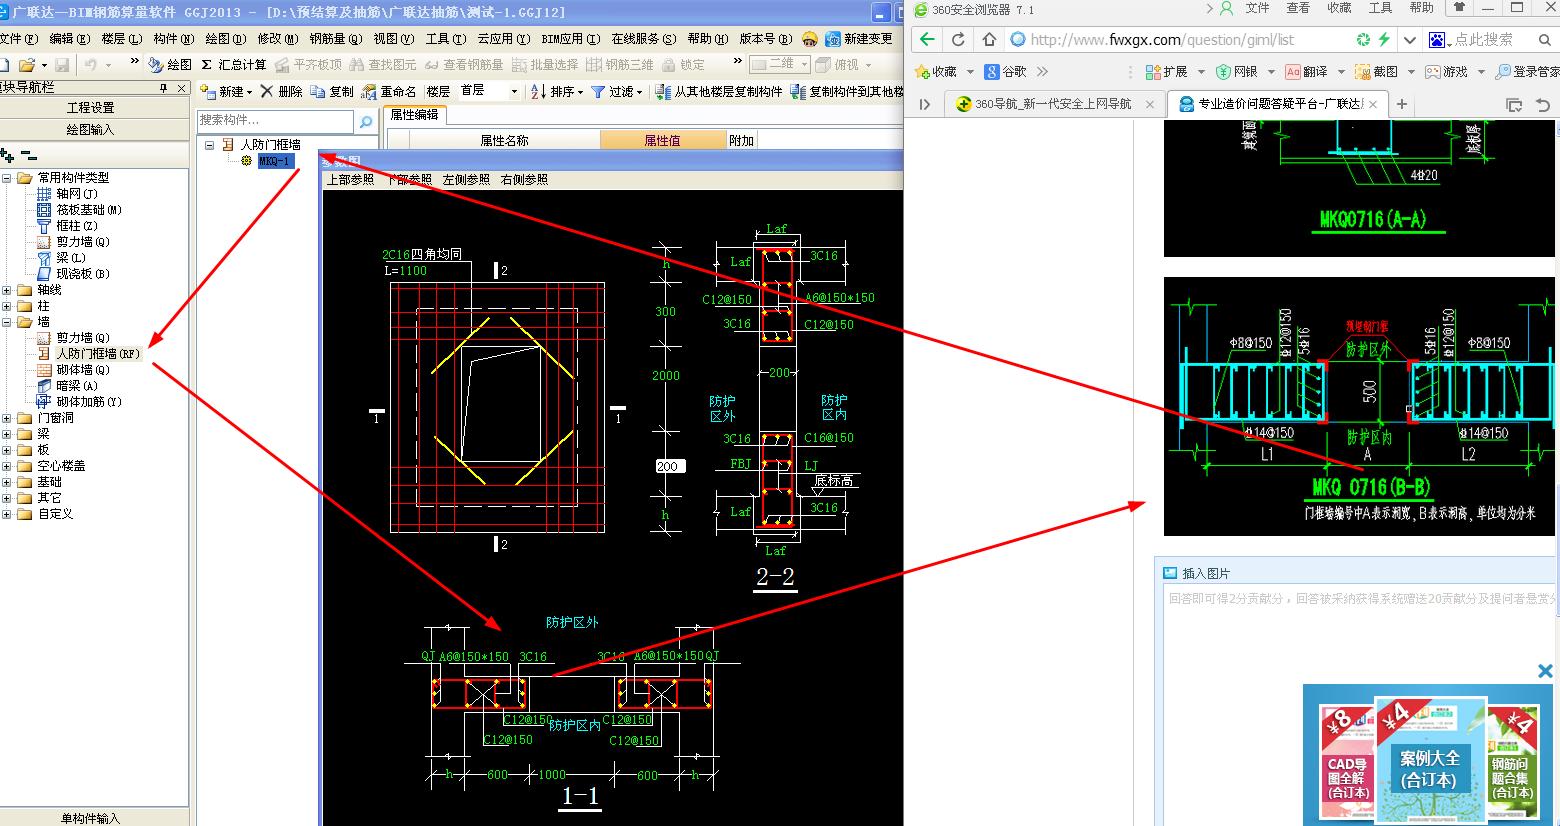Click 右侧参照 in the reference dialog
The height and width of the screenshot is (826, 1560).
525,180
